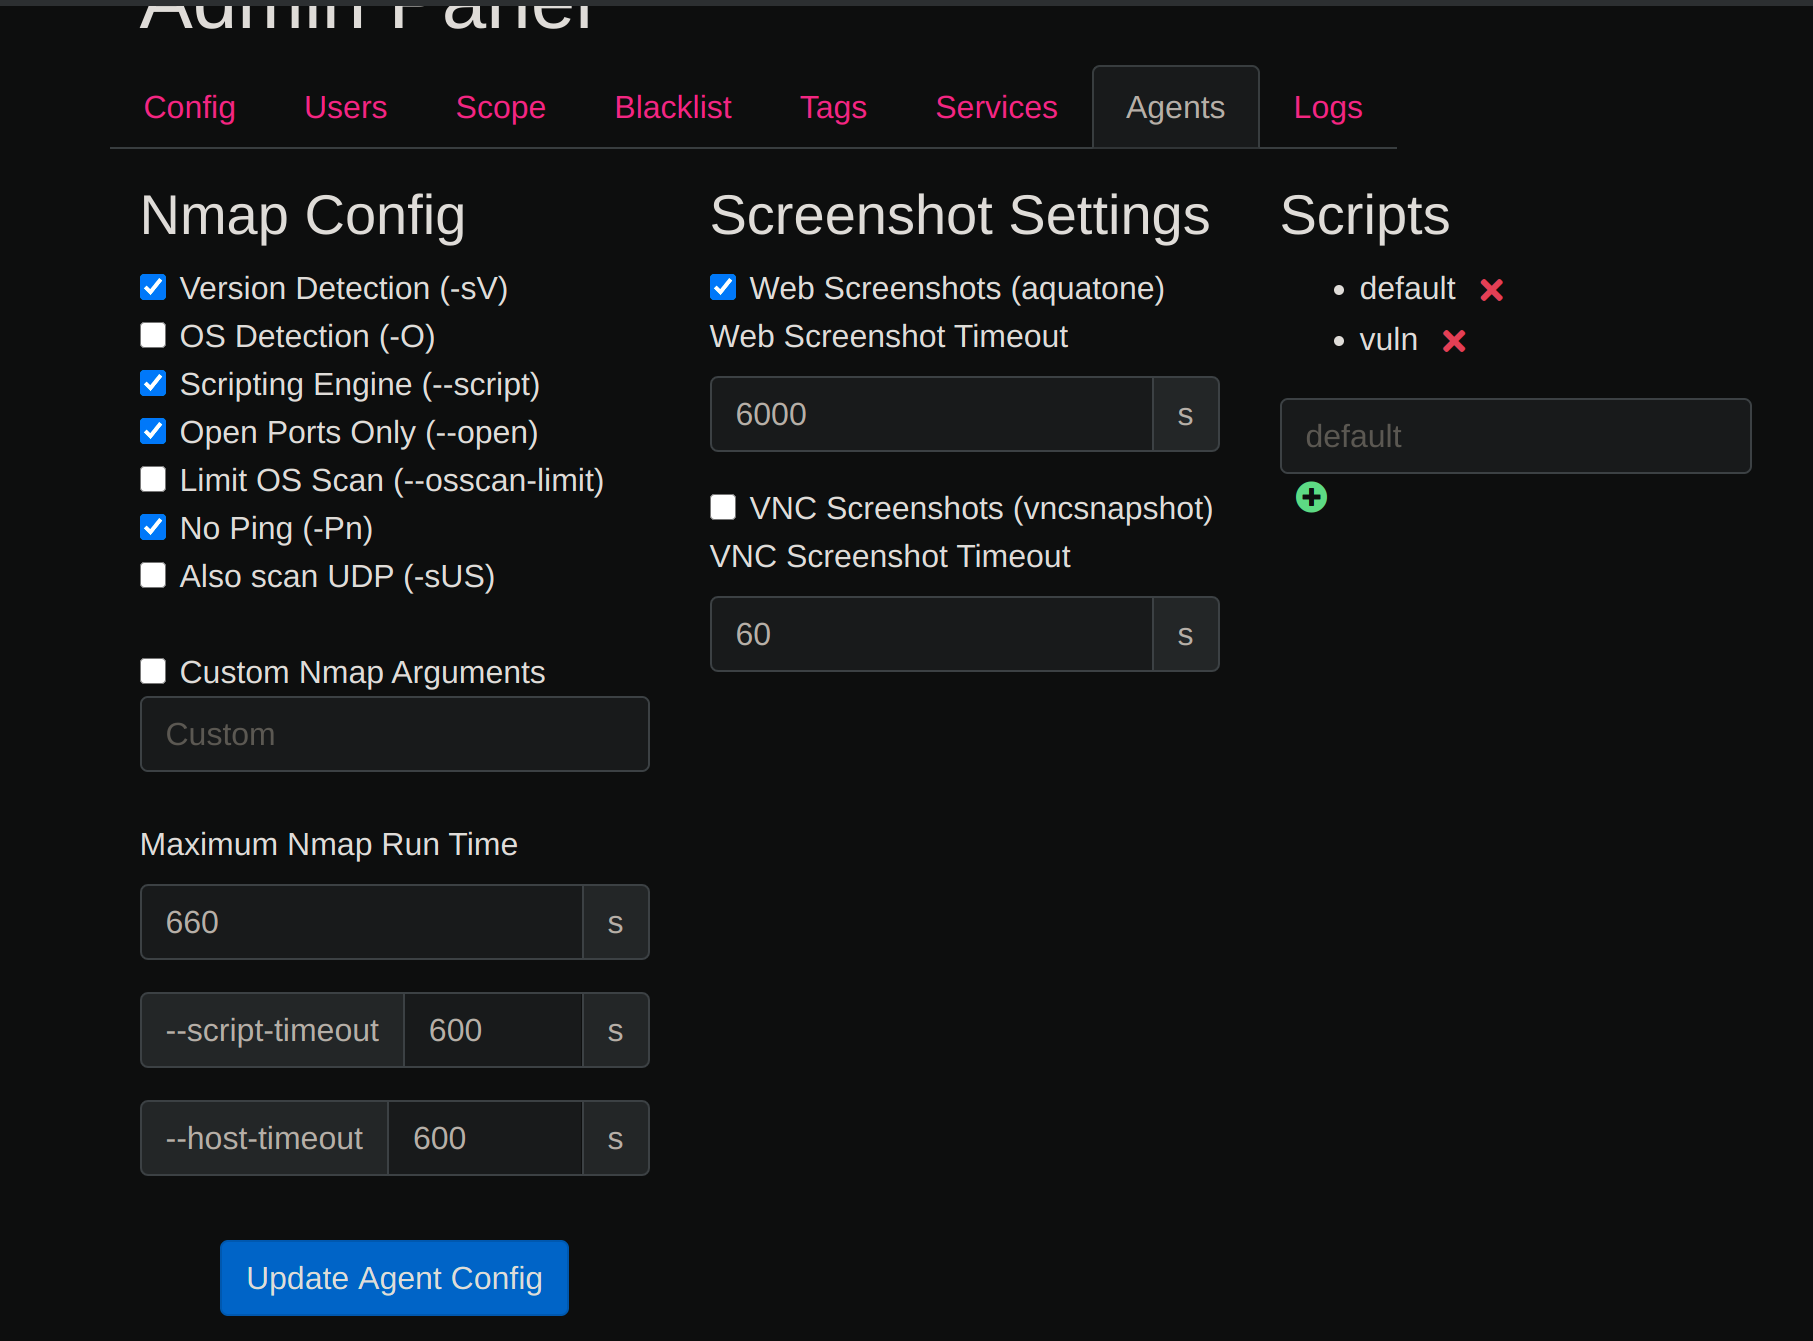The width and height of the screenshot is (1813, 1341).
Task: Enable Custom Nmap Arguments
Action: point(152,671)
